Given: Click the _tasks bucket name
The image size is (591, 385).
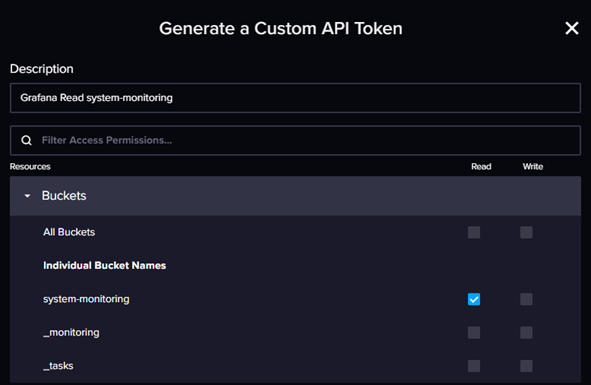Looking at the screenshot, I should pos(58,366).
